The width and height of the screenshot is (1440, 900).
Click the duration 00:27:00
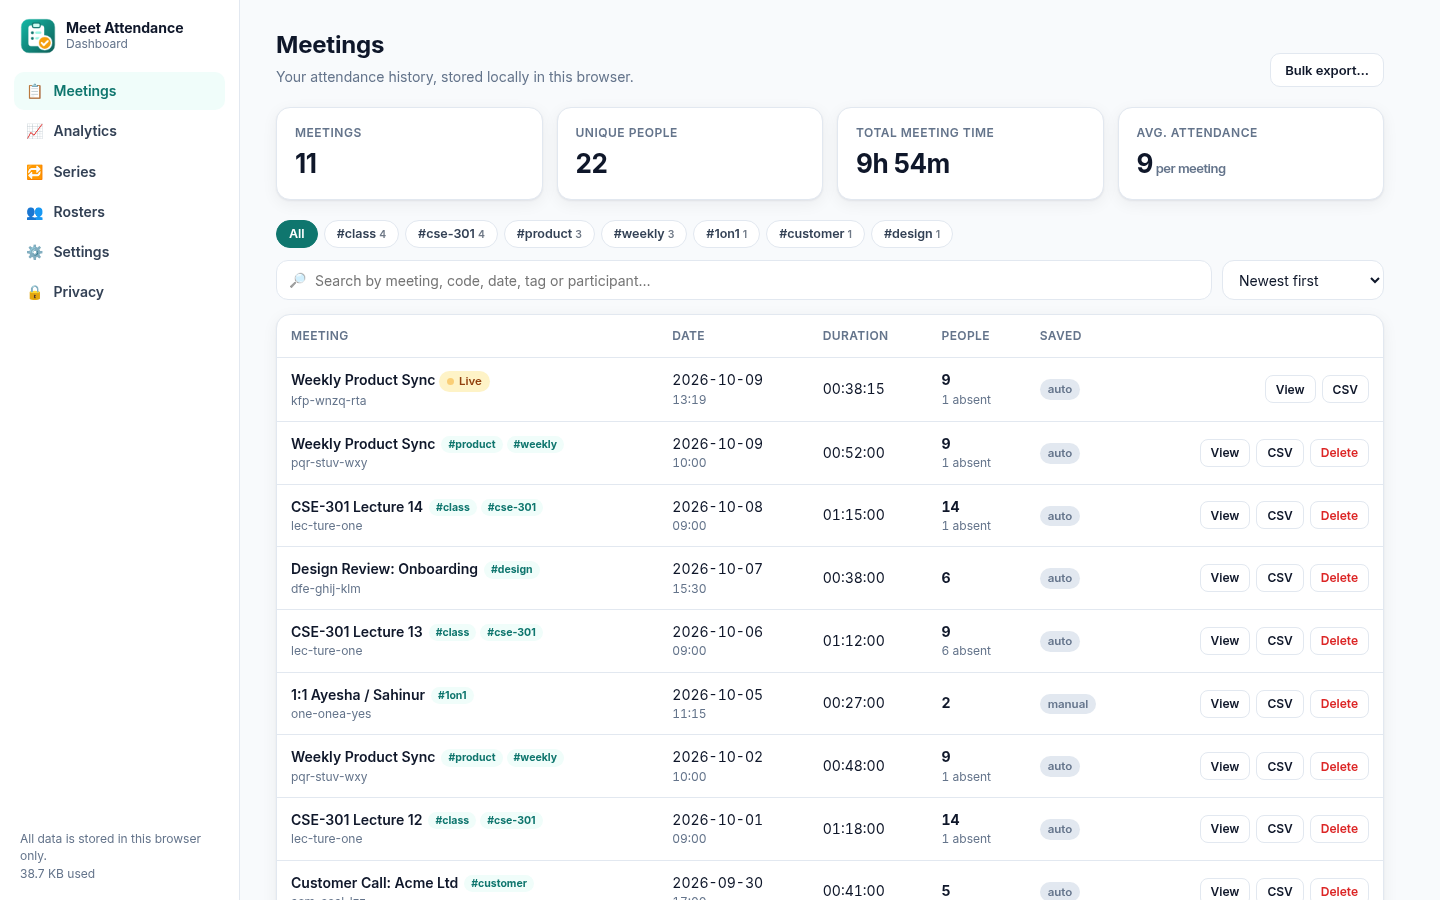click(x=854, y=703)
